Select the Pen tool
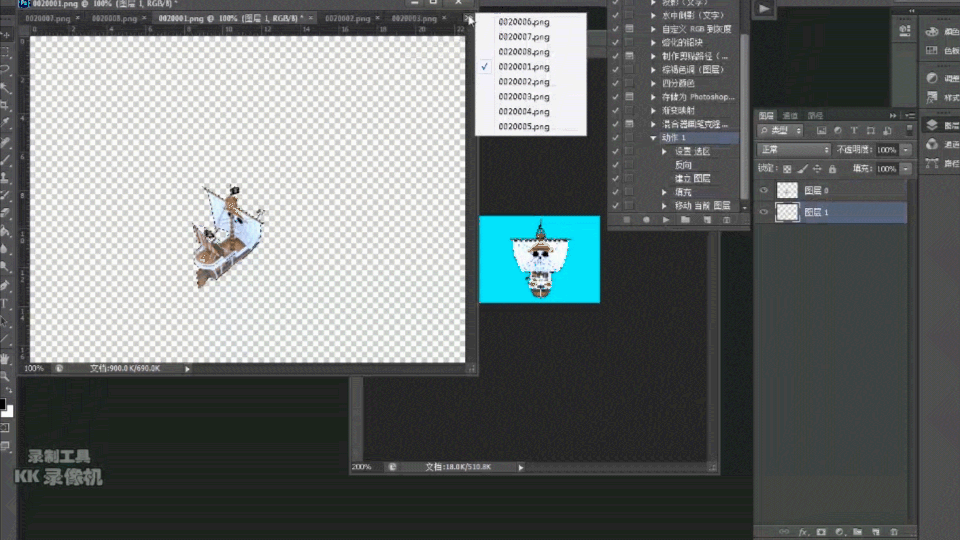Screen dimensions: 960x540 [x=5, y=285]
